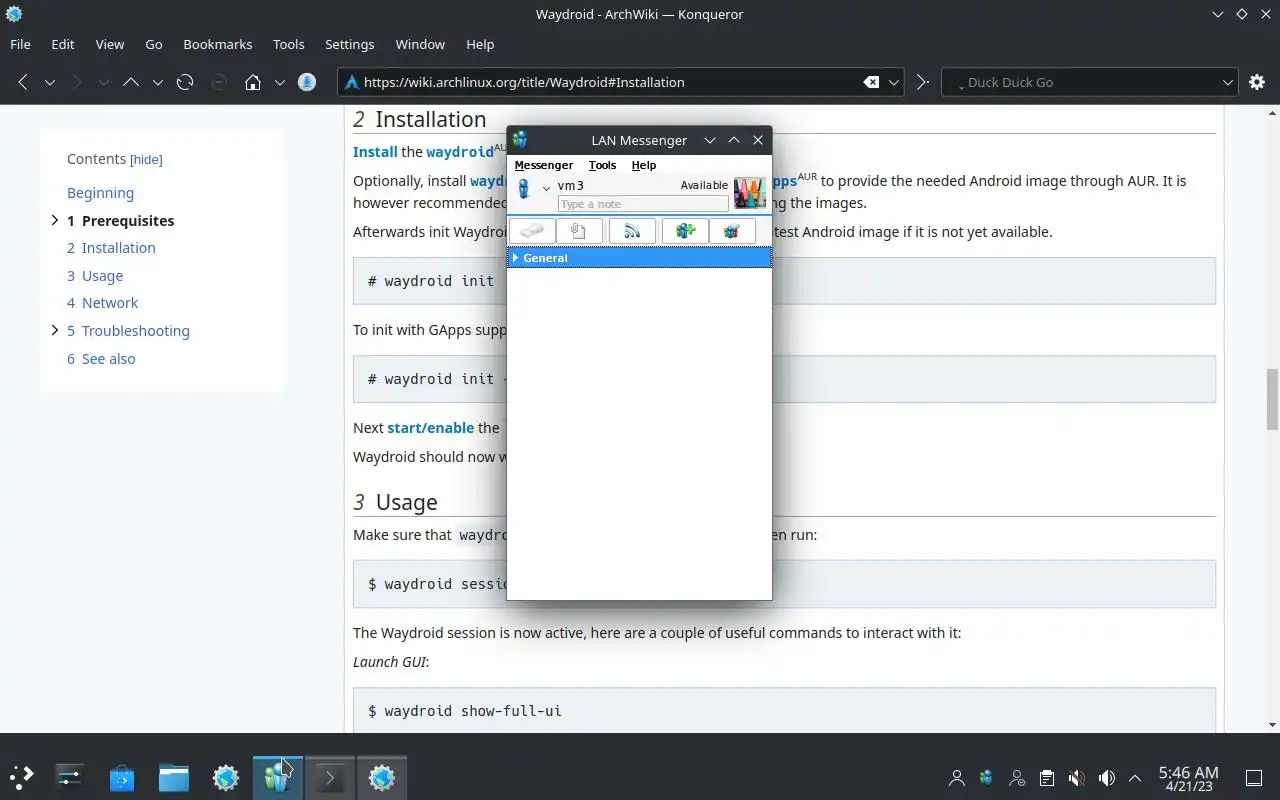Open the KDE application launcher
This screenshot has width=1280, height=800.
coord(21,776)
